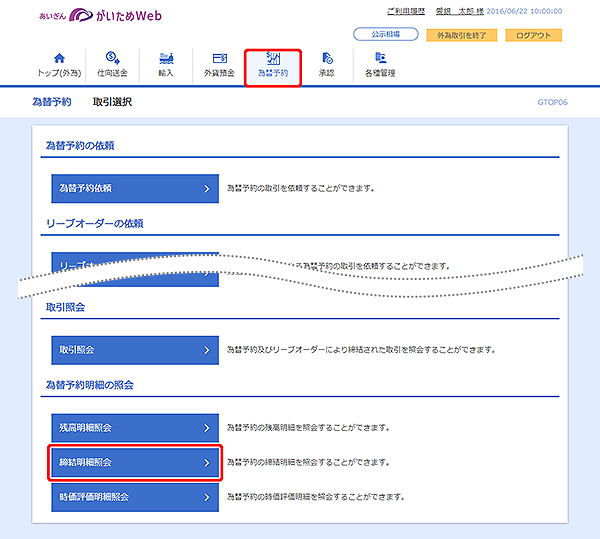The image size is (600, 539).
Task: Click the 締結明細照会 chevron arrow
Action: [207, 462]
